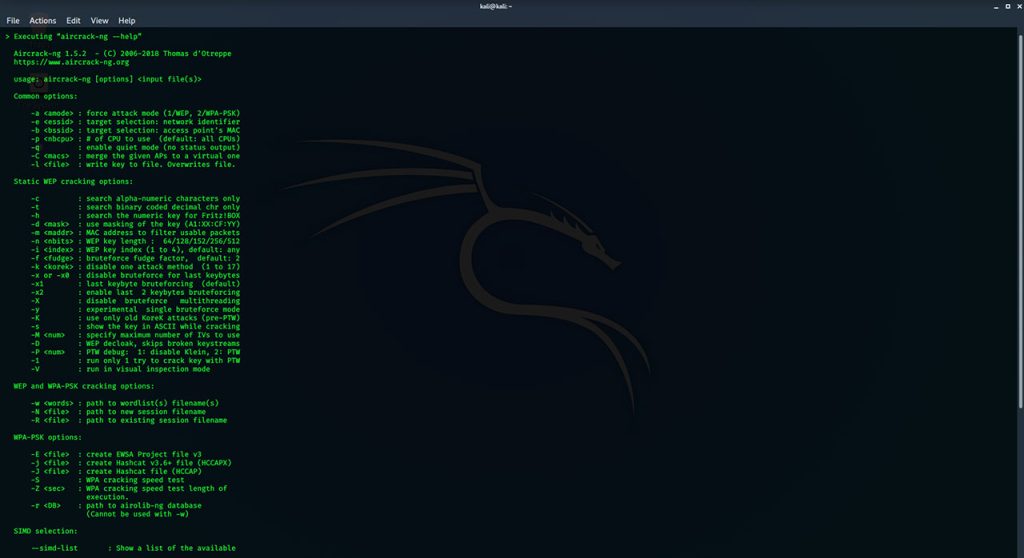The image size is (1024, 558).
Task: Click the '-e <essid>' network identifier line
Action: tap(135, 122)
